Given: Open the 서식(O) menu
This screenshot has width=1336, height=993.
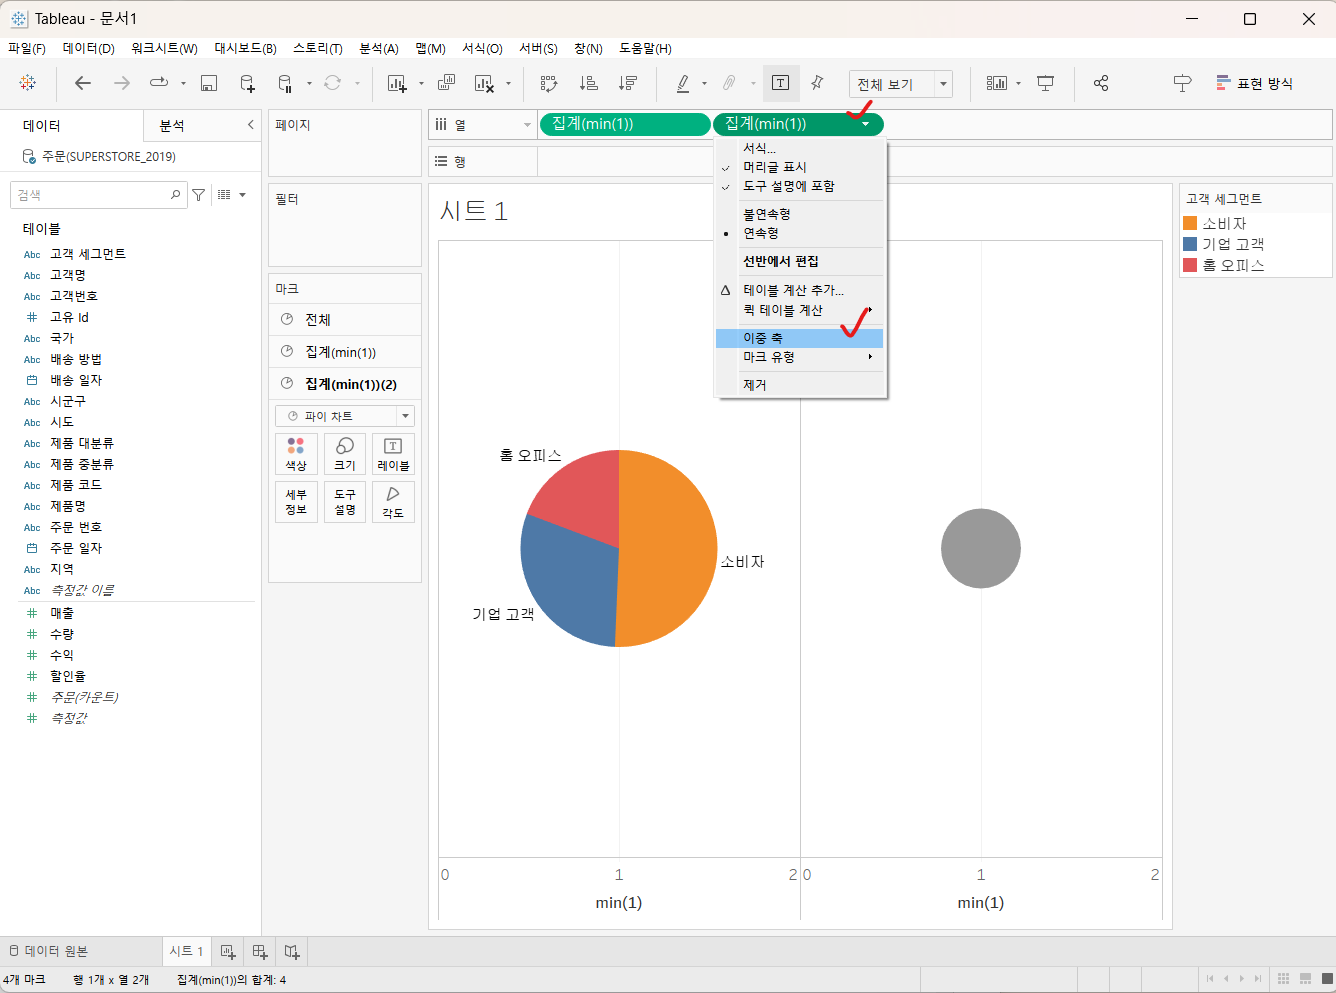Looking at the screenshot, I should pos(482,48).
